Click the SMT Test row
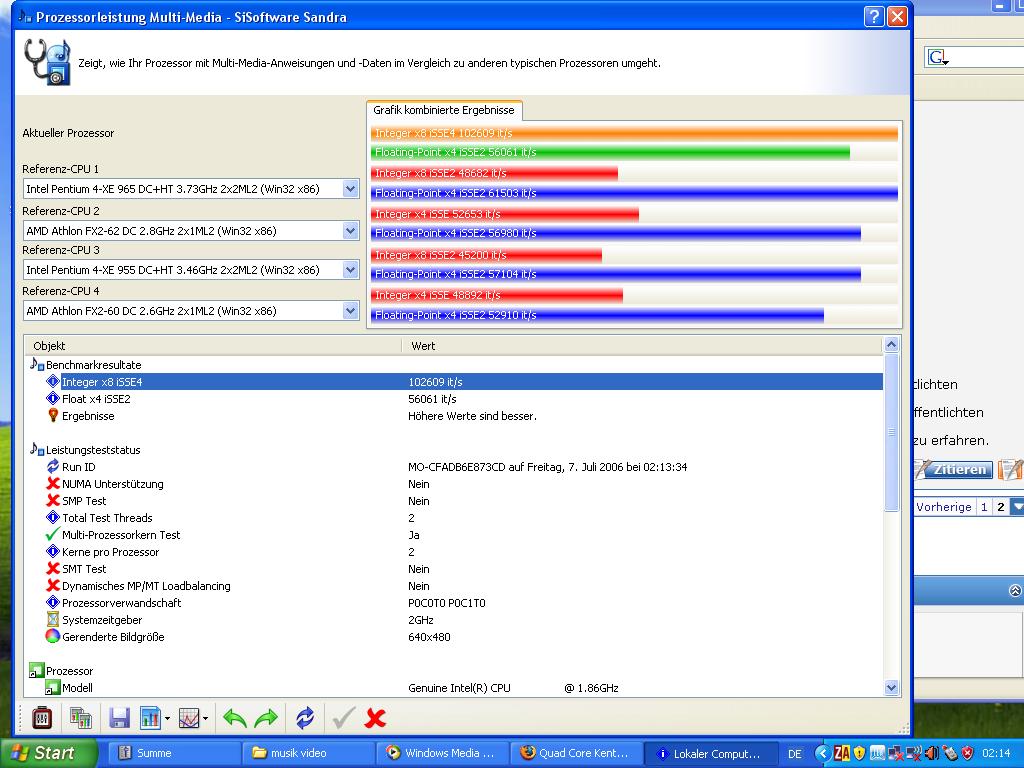 point(455,569)
